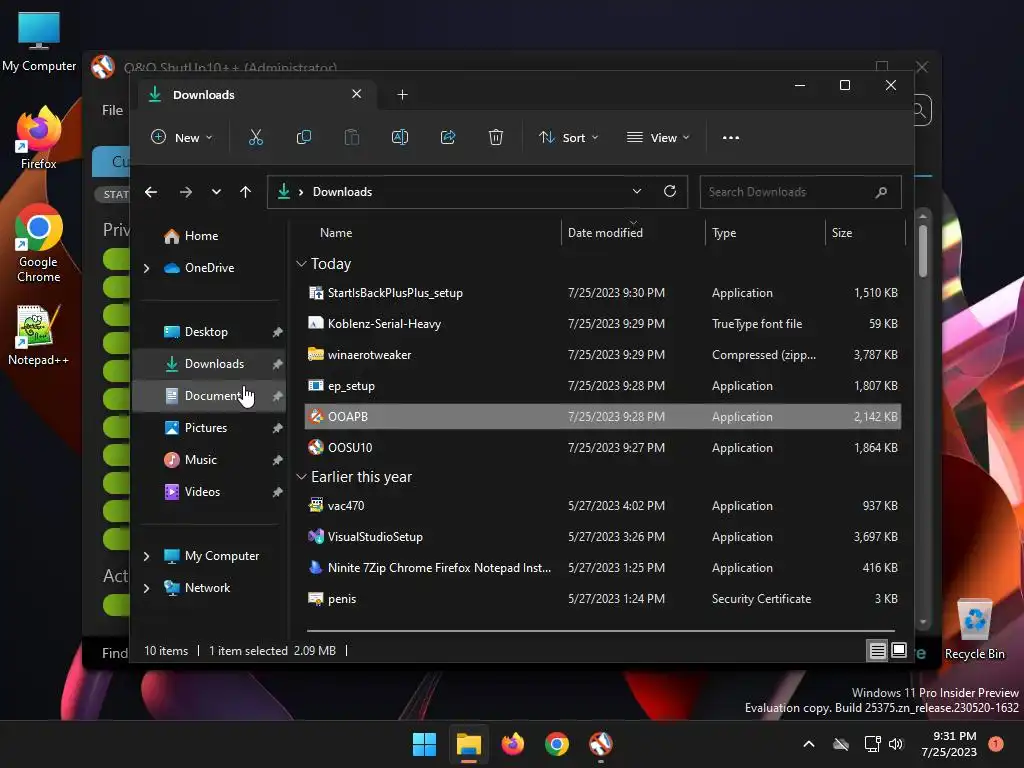Image resolution: width=1024 pixels, height=768 pixels.
Task: Select VisualStudioSetup file
Action: pos(603,537)
